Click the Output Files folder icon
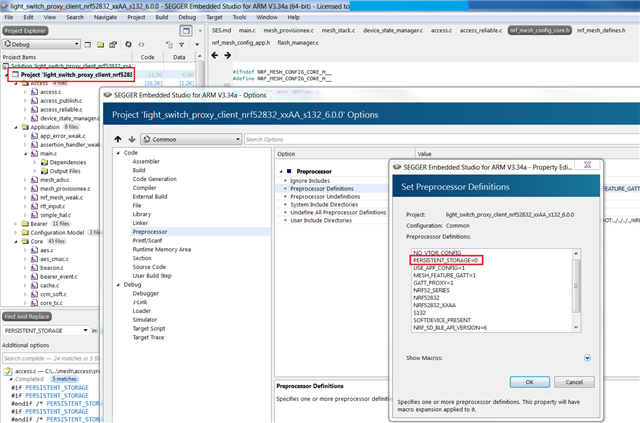This screenshot has width=640, height=423. [44, 171]
